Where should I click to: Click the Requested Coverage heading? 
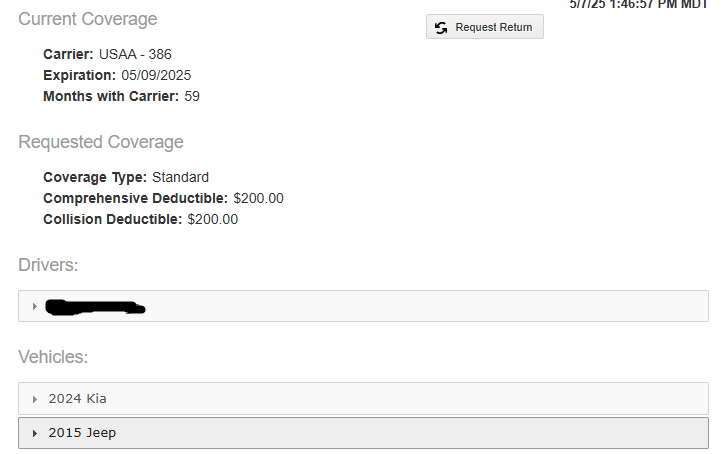coord(101,142)
